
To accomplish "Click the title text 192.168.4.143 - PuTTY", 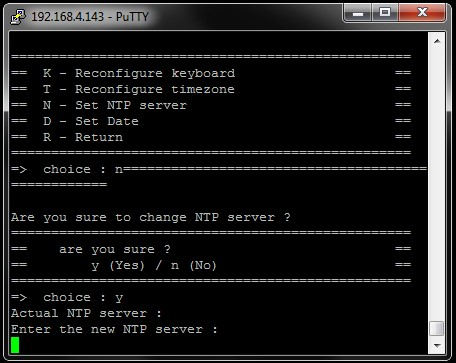I will click(x=90, y=17).
